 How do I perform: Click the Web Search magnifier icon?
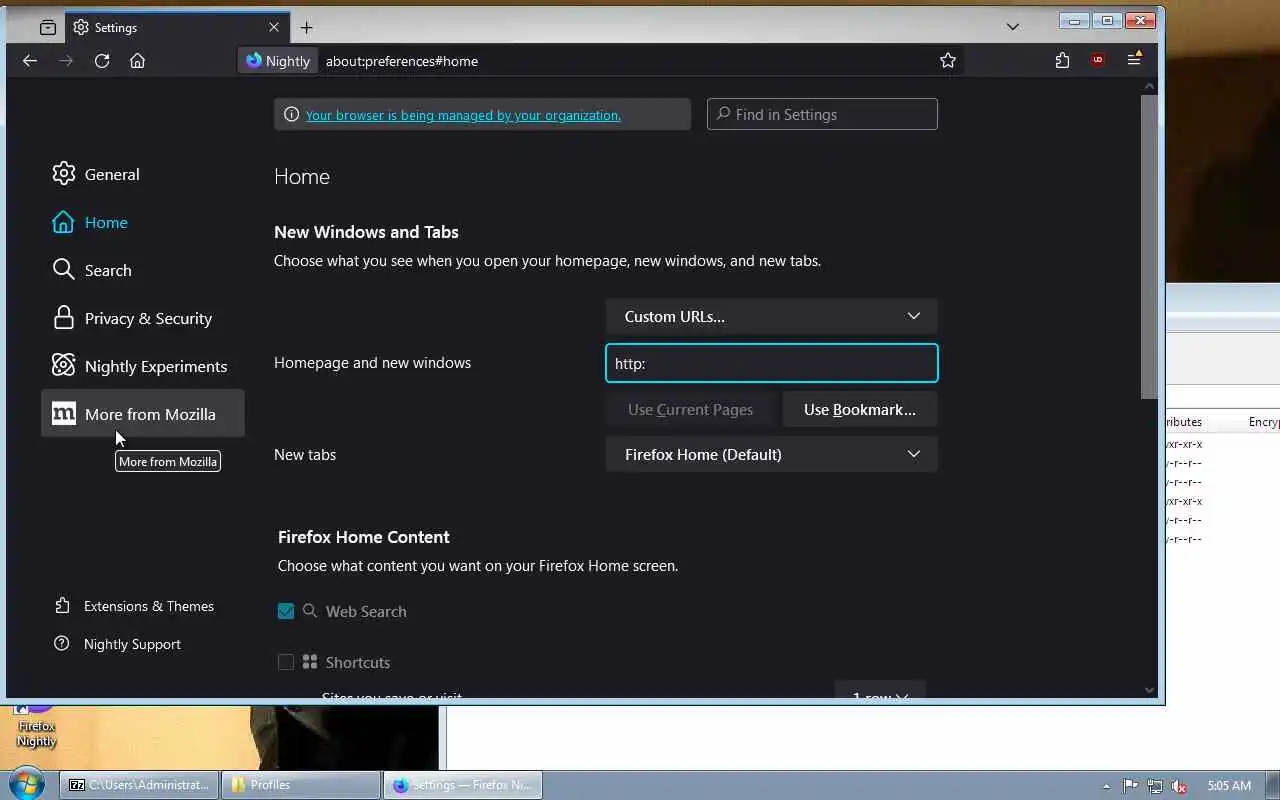click(x=310, y=611)
